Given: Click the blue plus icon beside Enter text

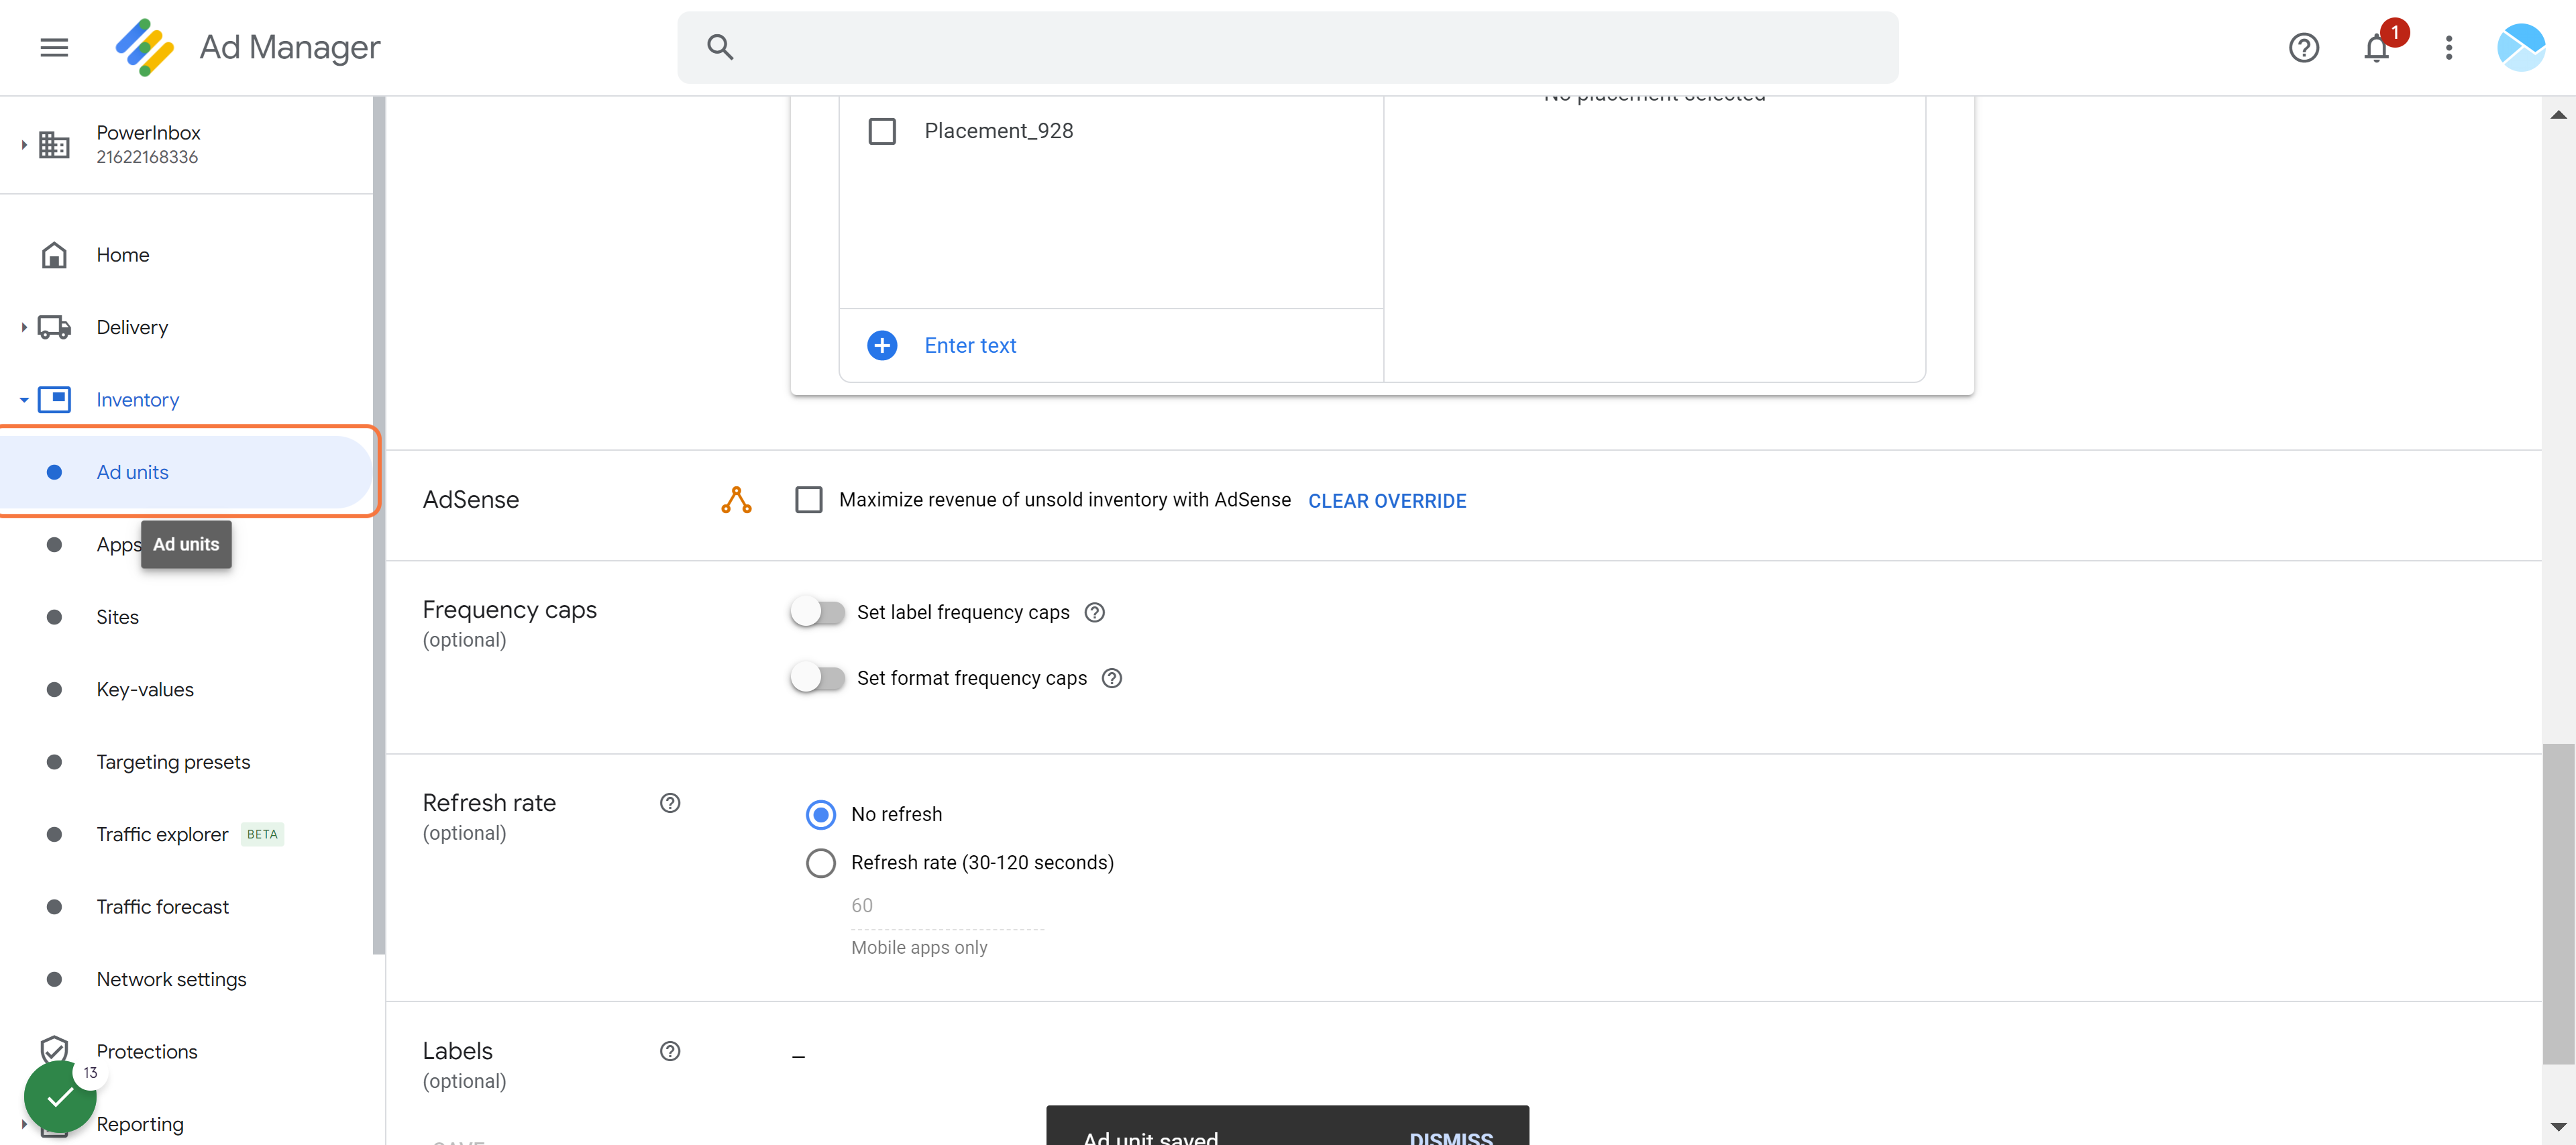Looking at the screenshot, I should coord(881,345).
